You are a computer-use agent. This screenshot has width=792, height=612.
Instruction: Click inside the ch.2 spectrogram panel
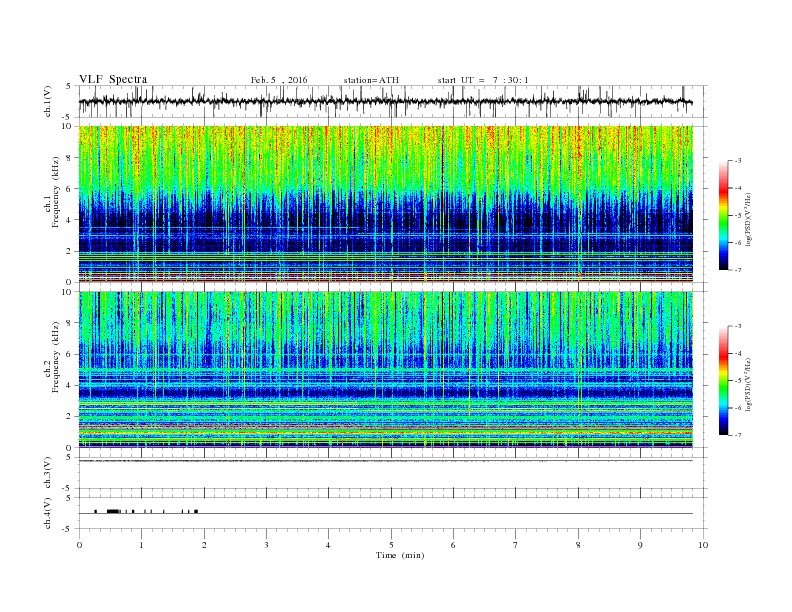click(x=385, y=370)
